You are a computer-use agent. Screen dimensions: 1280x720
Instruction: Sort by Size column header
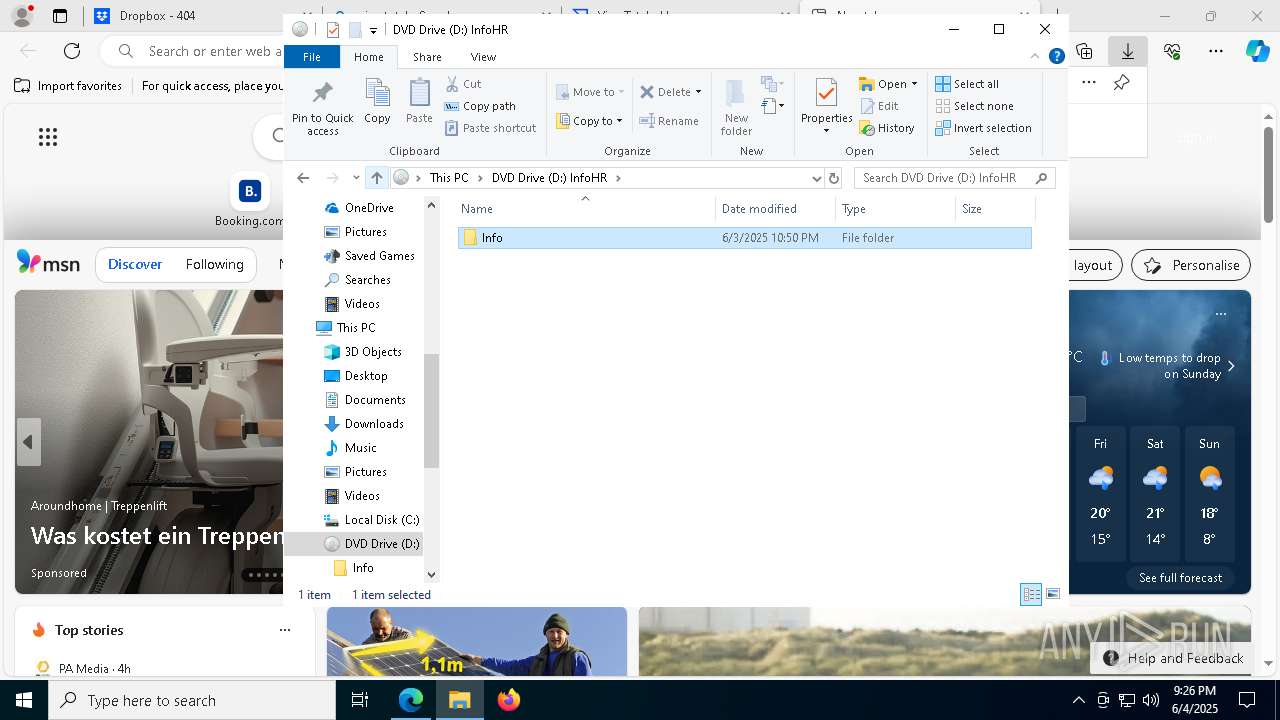coord(995,209)
